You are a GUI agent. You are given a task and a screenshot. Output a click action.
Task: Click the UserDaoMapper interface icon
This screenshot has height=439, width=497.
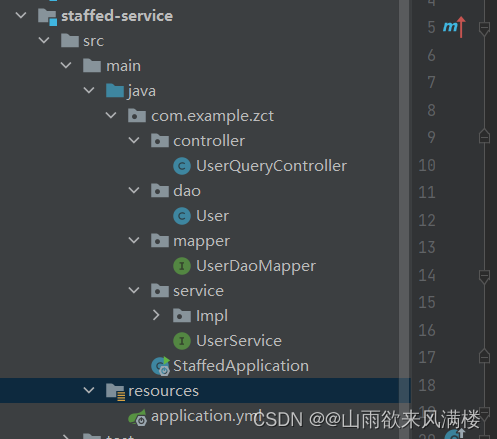tap(182, 266)
